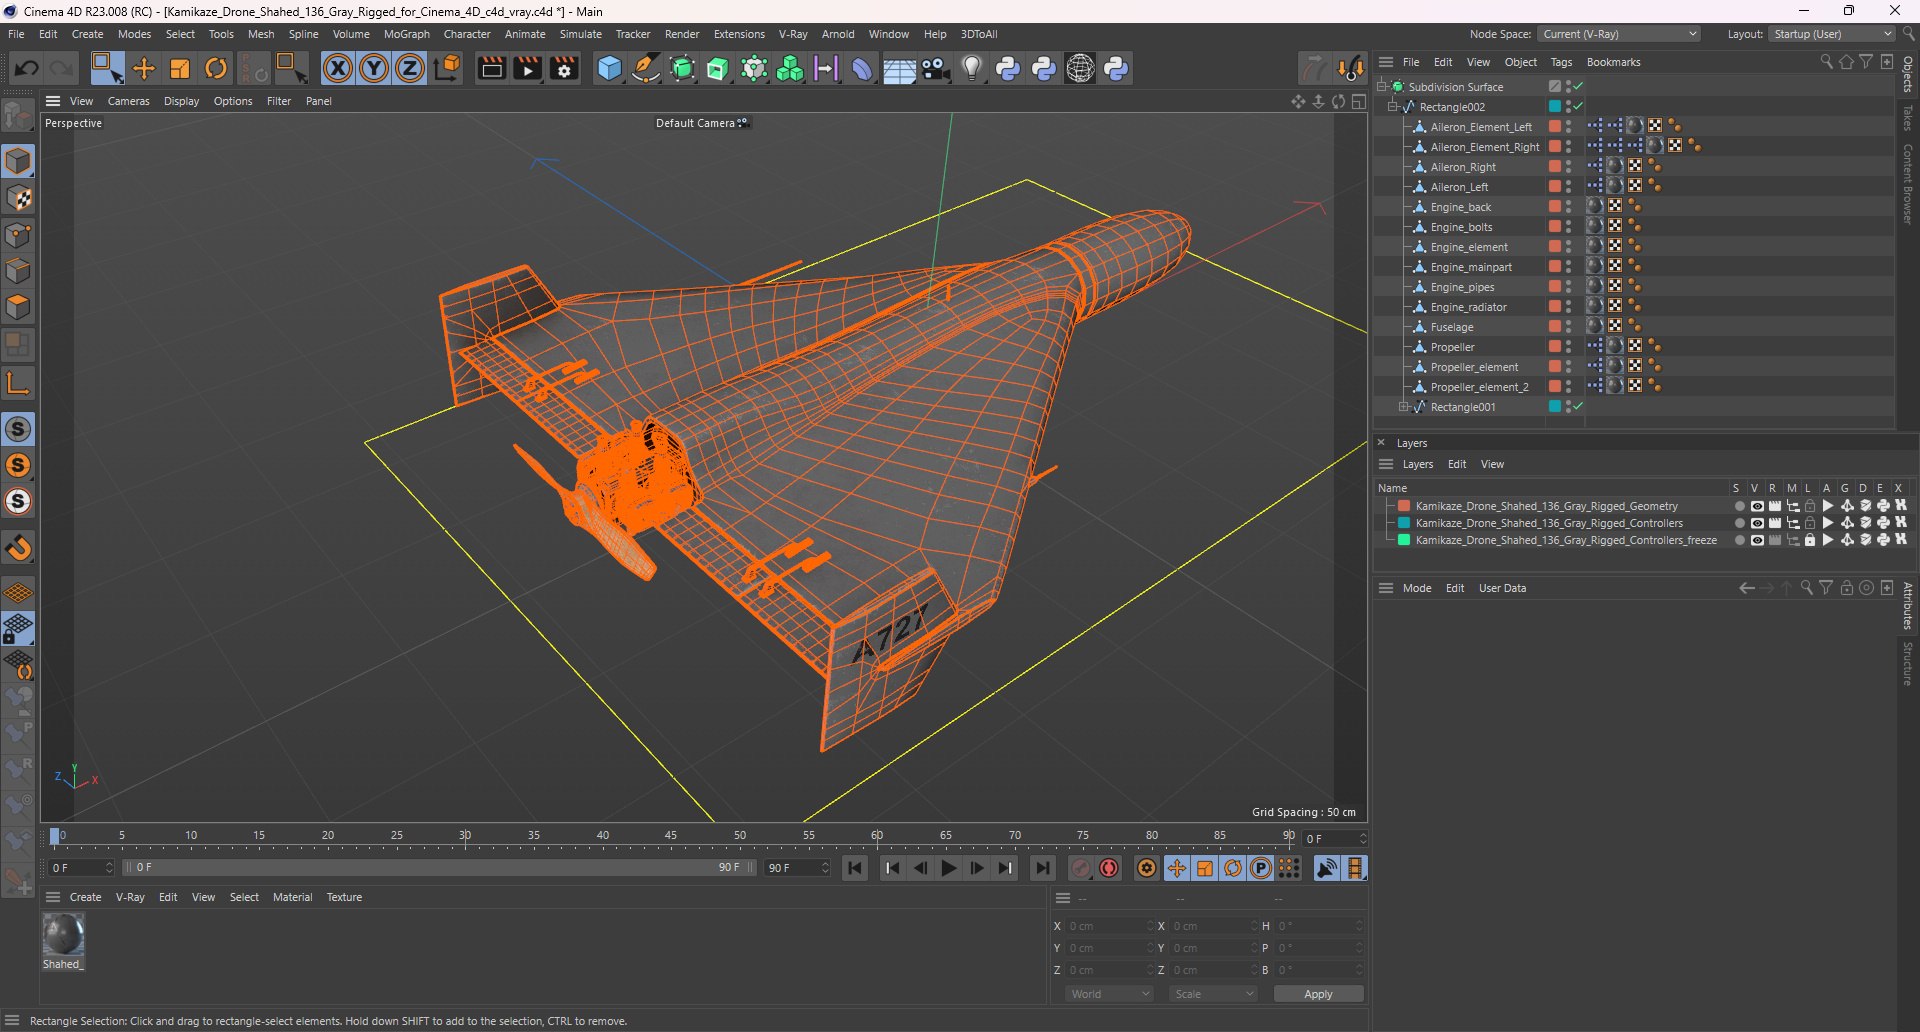This screenshot has height=1032, width=1920.
Task: Open the World coordinate system dropdown
Action: (1109, 994)
